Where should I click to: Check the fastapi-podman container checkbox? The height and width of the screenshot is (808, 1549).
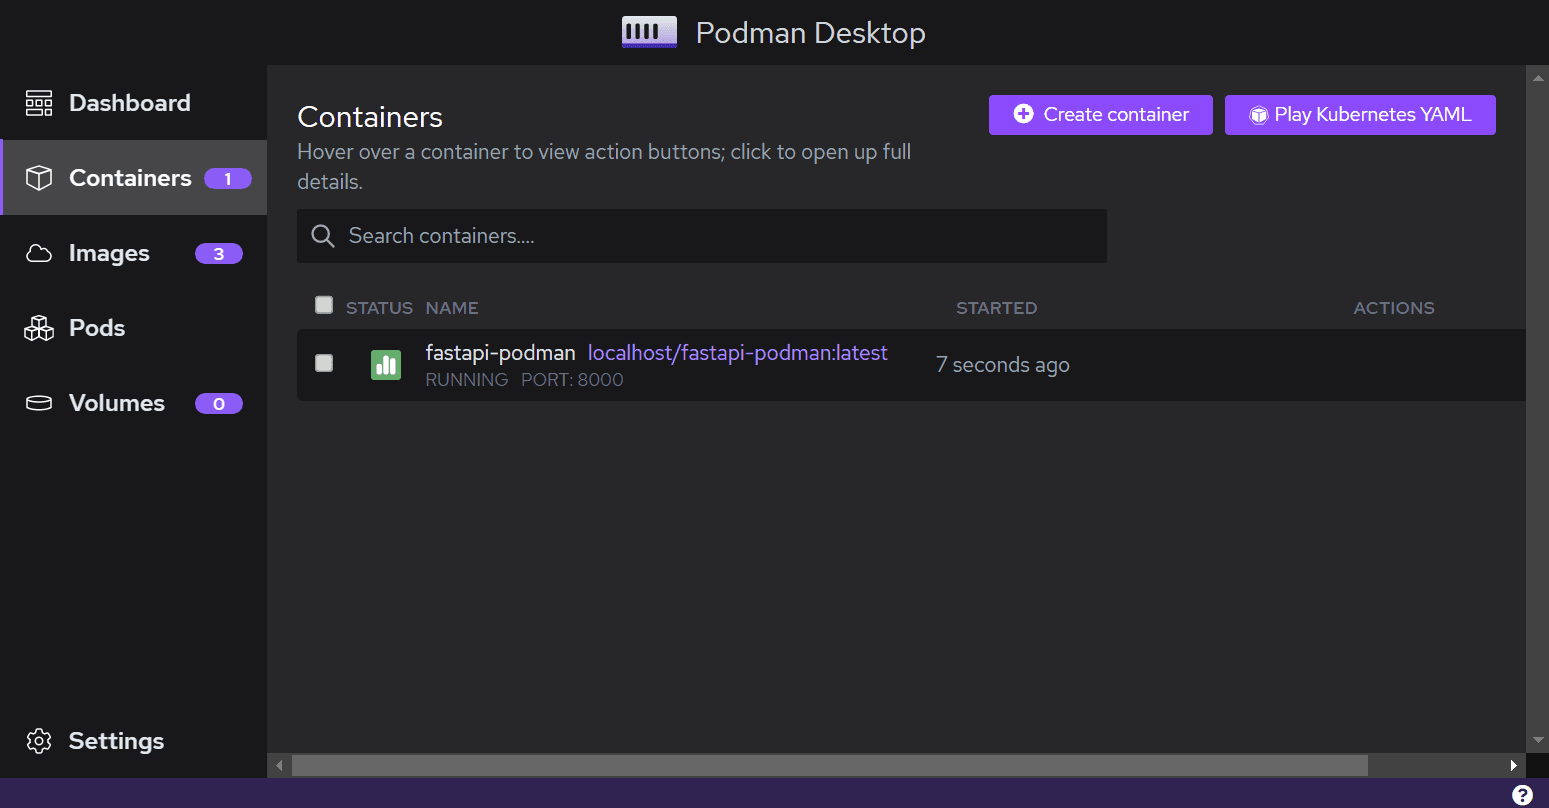(324, 363)
